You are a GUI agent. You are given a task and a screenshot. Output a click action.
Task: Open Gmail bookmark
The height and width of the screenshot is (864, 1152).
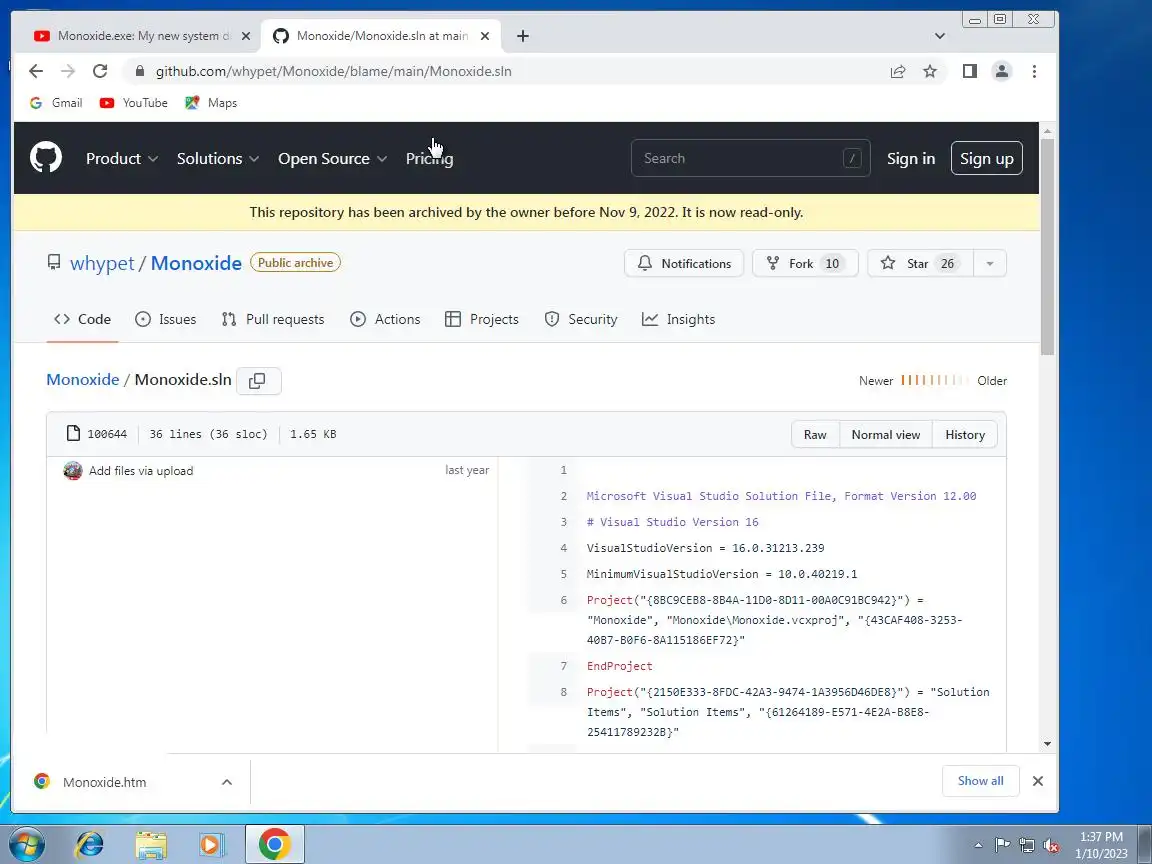click(56, 103)
